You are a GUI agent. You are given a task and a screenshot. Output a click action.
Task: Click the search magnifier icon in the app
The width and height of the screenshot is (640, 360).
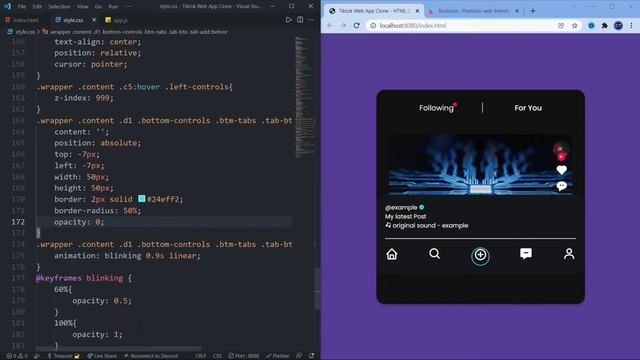tap(434, 254)
